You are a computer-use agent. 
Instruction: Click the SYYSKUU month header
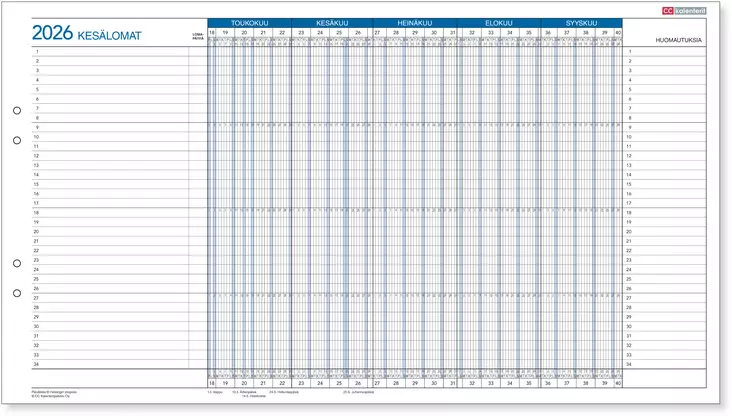(582, 22)
